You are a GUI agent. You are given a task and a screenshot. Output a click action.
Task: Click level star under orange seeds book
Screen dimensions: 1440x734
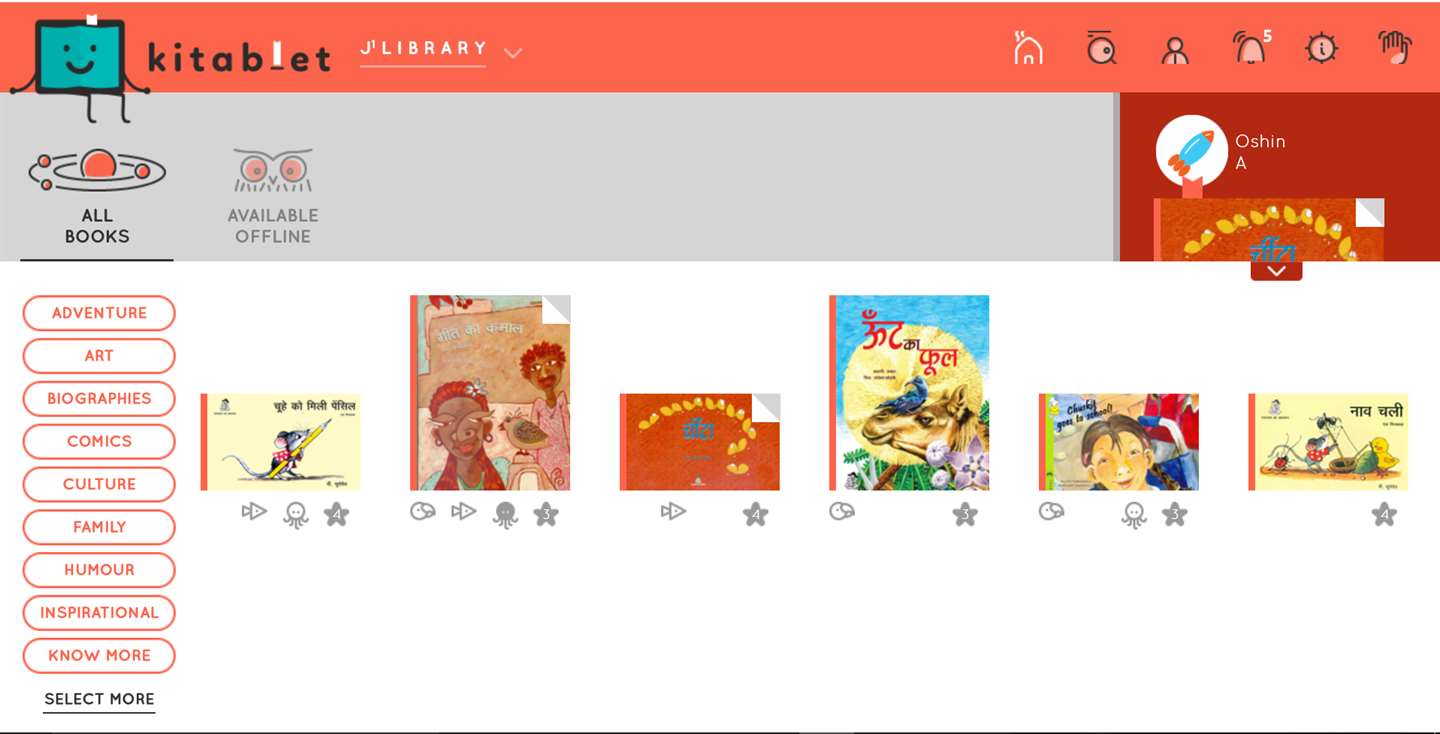coord(756,515)
